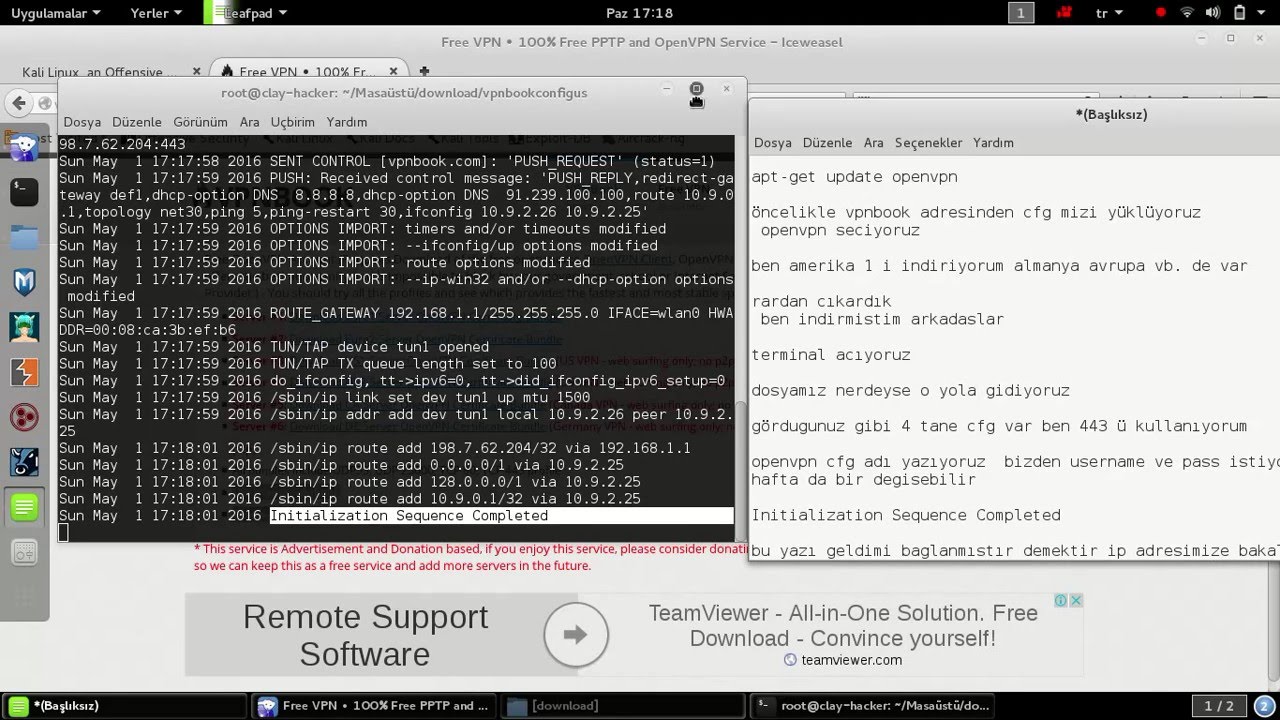Launch the BeEF bull dock icon
Viewport: 1280px width, 720px height.
point(23,462)
